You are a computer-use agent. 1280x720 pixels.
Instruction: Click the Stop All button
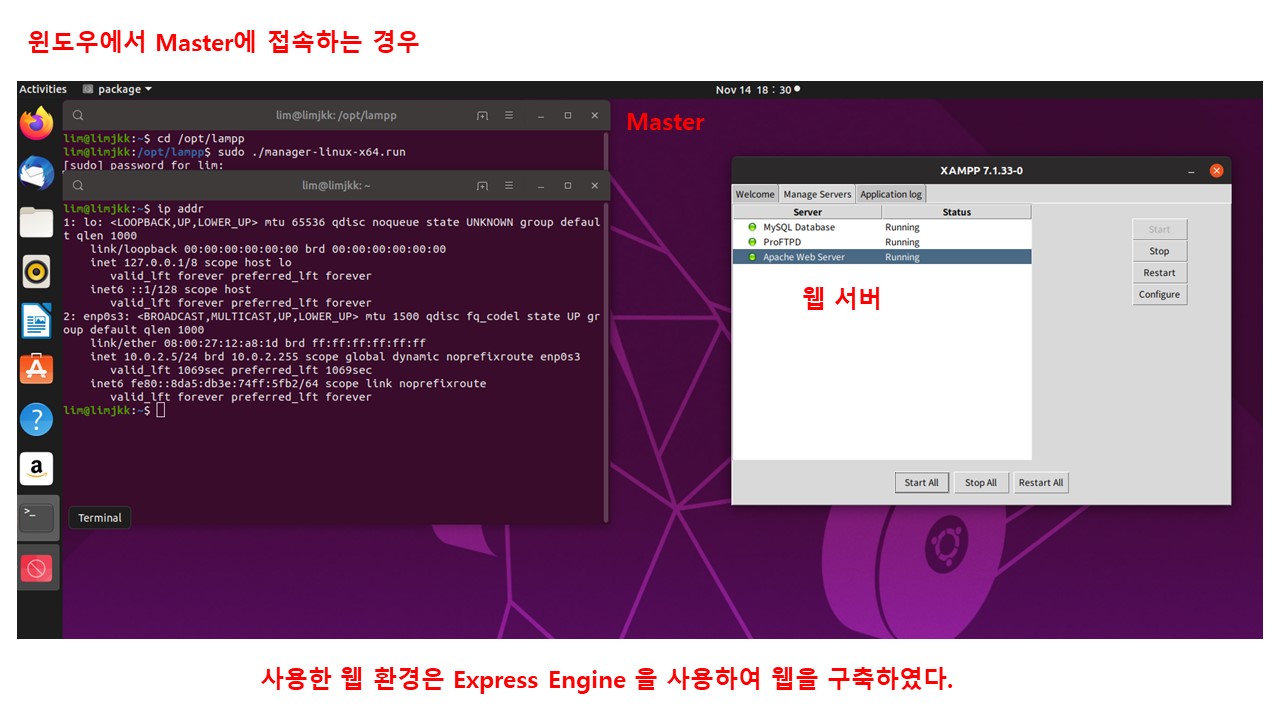[x=980, y=482]
